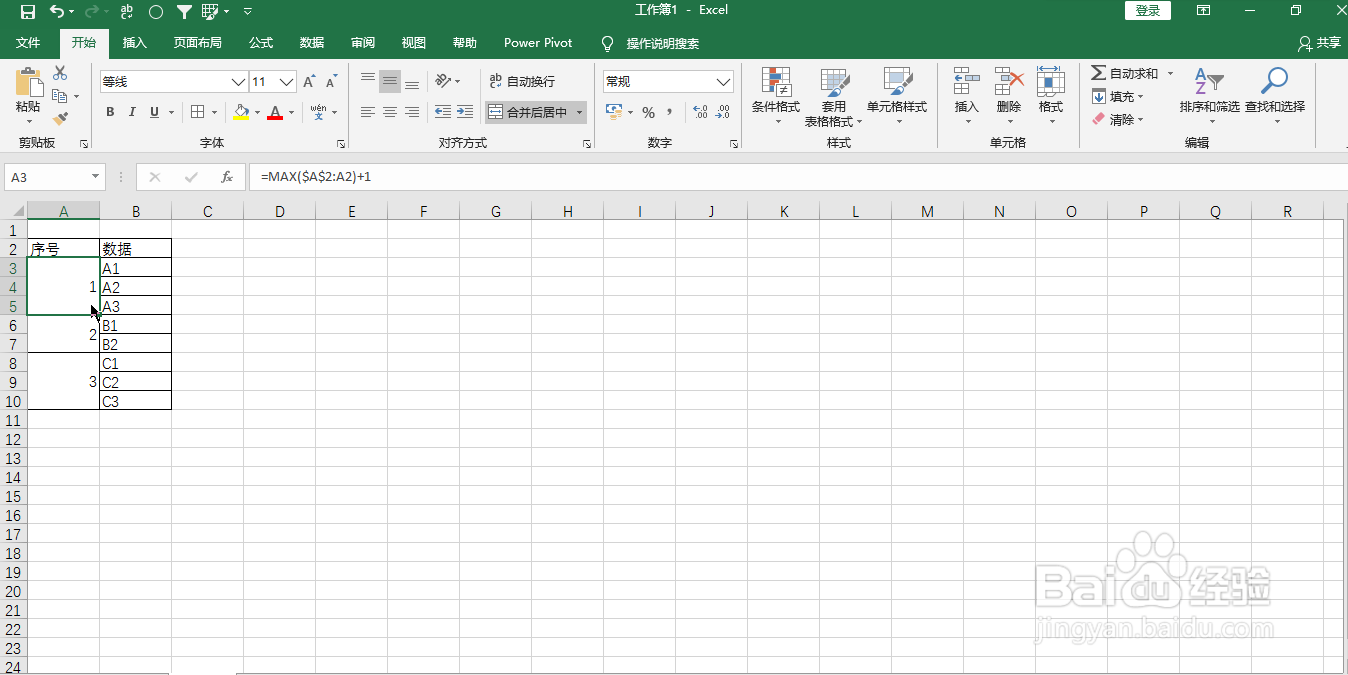The width and height of the screenshot is (1348, 675).
Task: Click 合并后居中 merge and center
Action: click(x=529, y=112)
